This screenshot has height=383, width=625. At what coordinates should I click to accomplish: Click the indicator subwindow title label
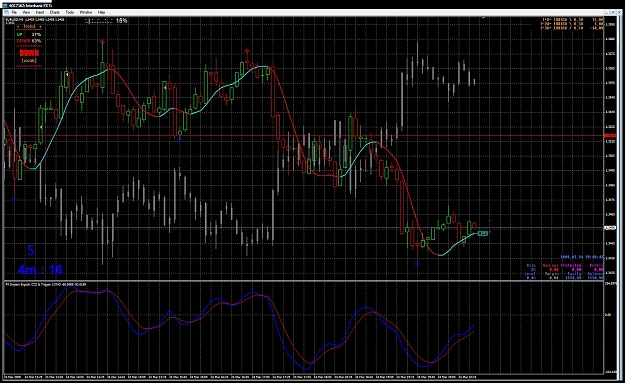[45, 284]
